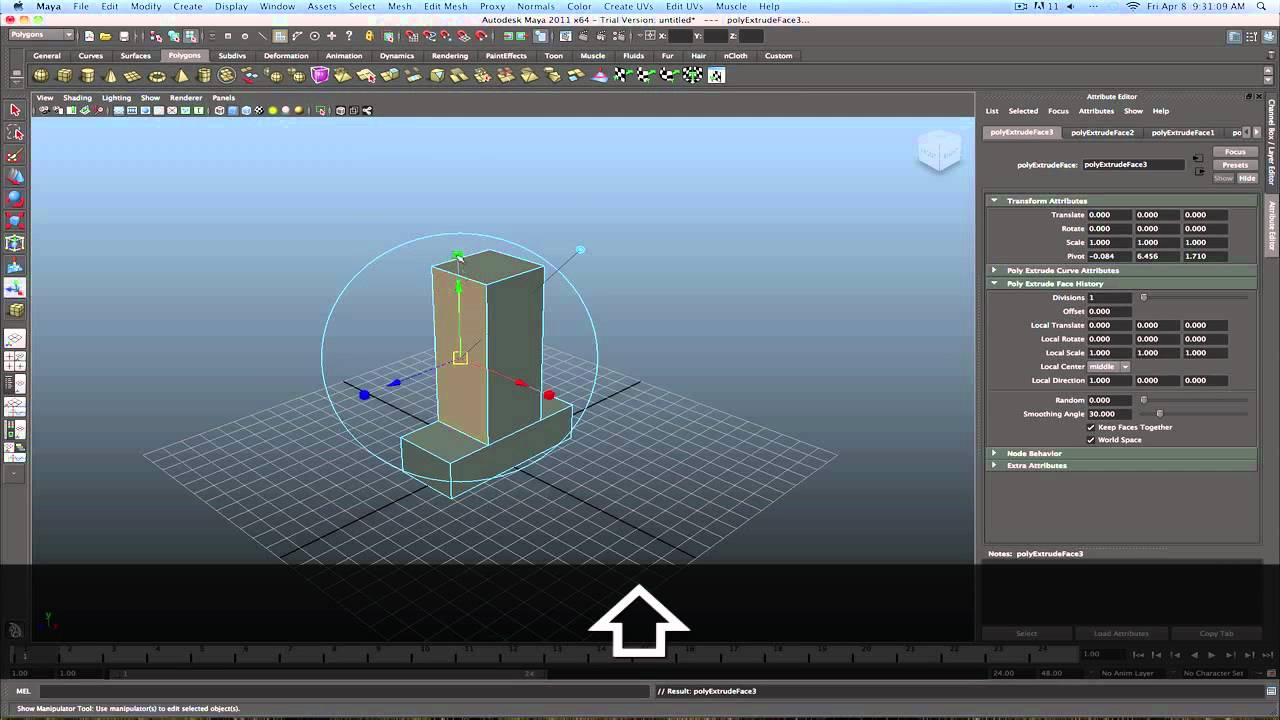The width and height of the screenshot is (1280, 720).
Task: Toggle Keep Faces Together checkbox
Action: coord(1091,427)
